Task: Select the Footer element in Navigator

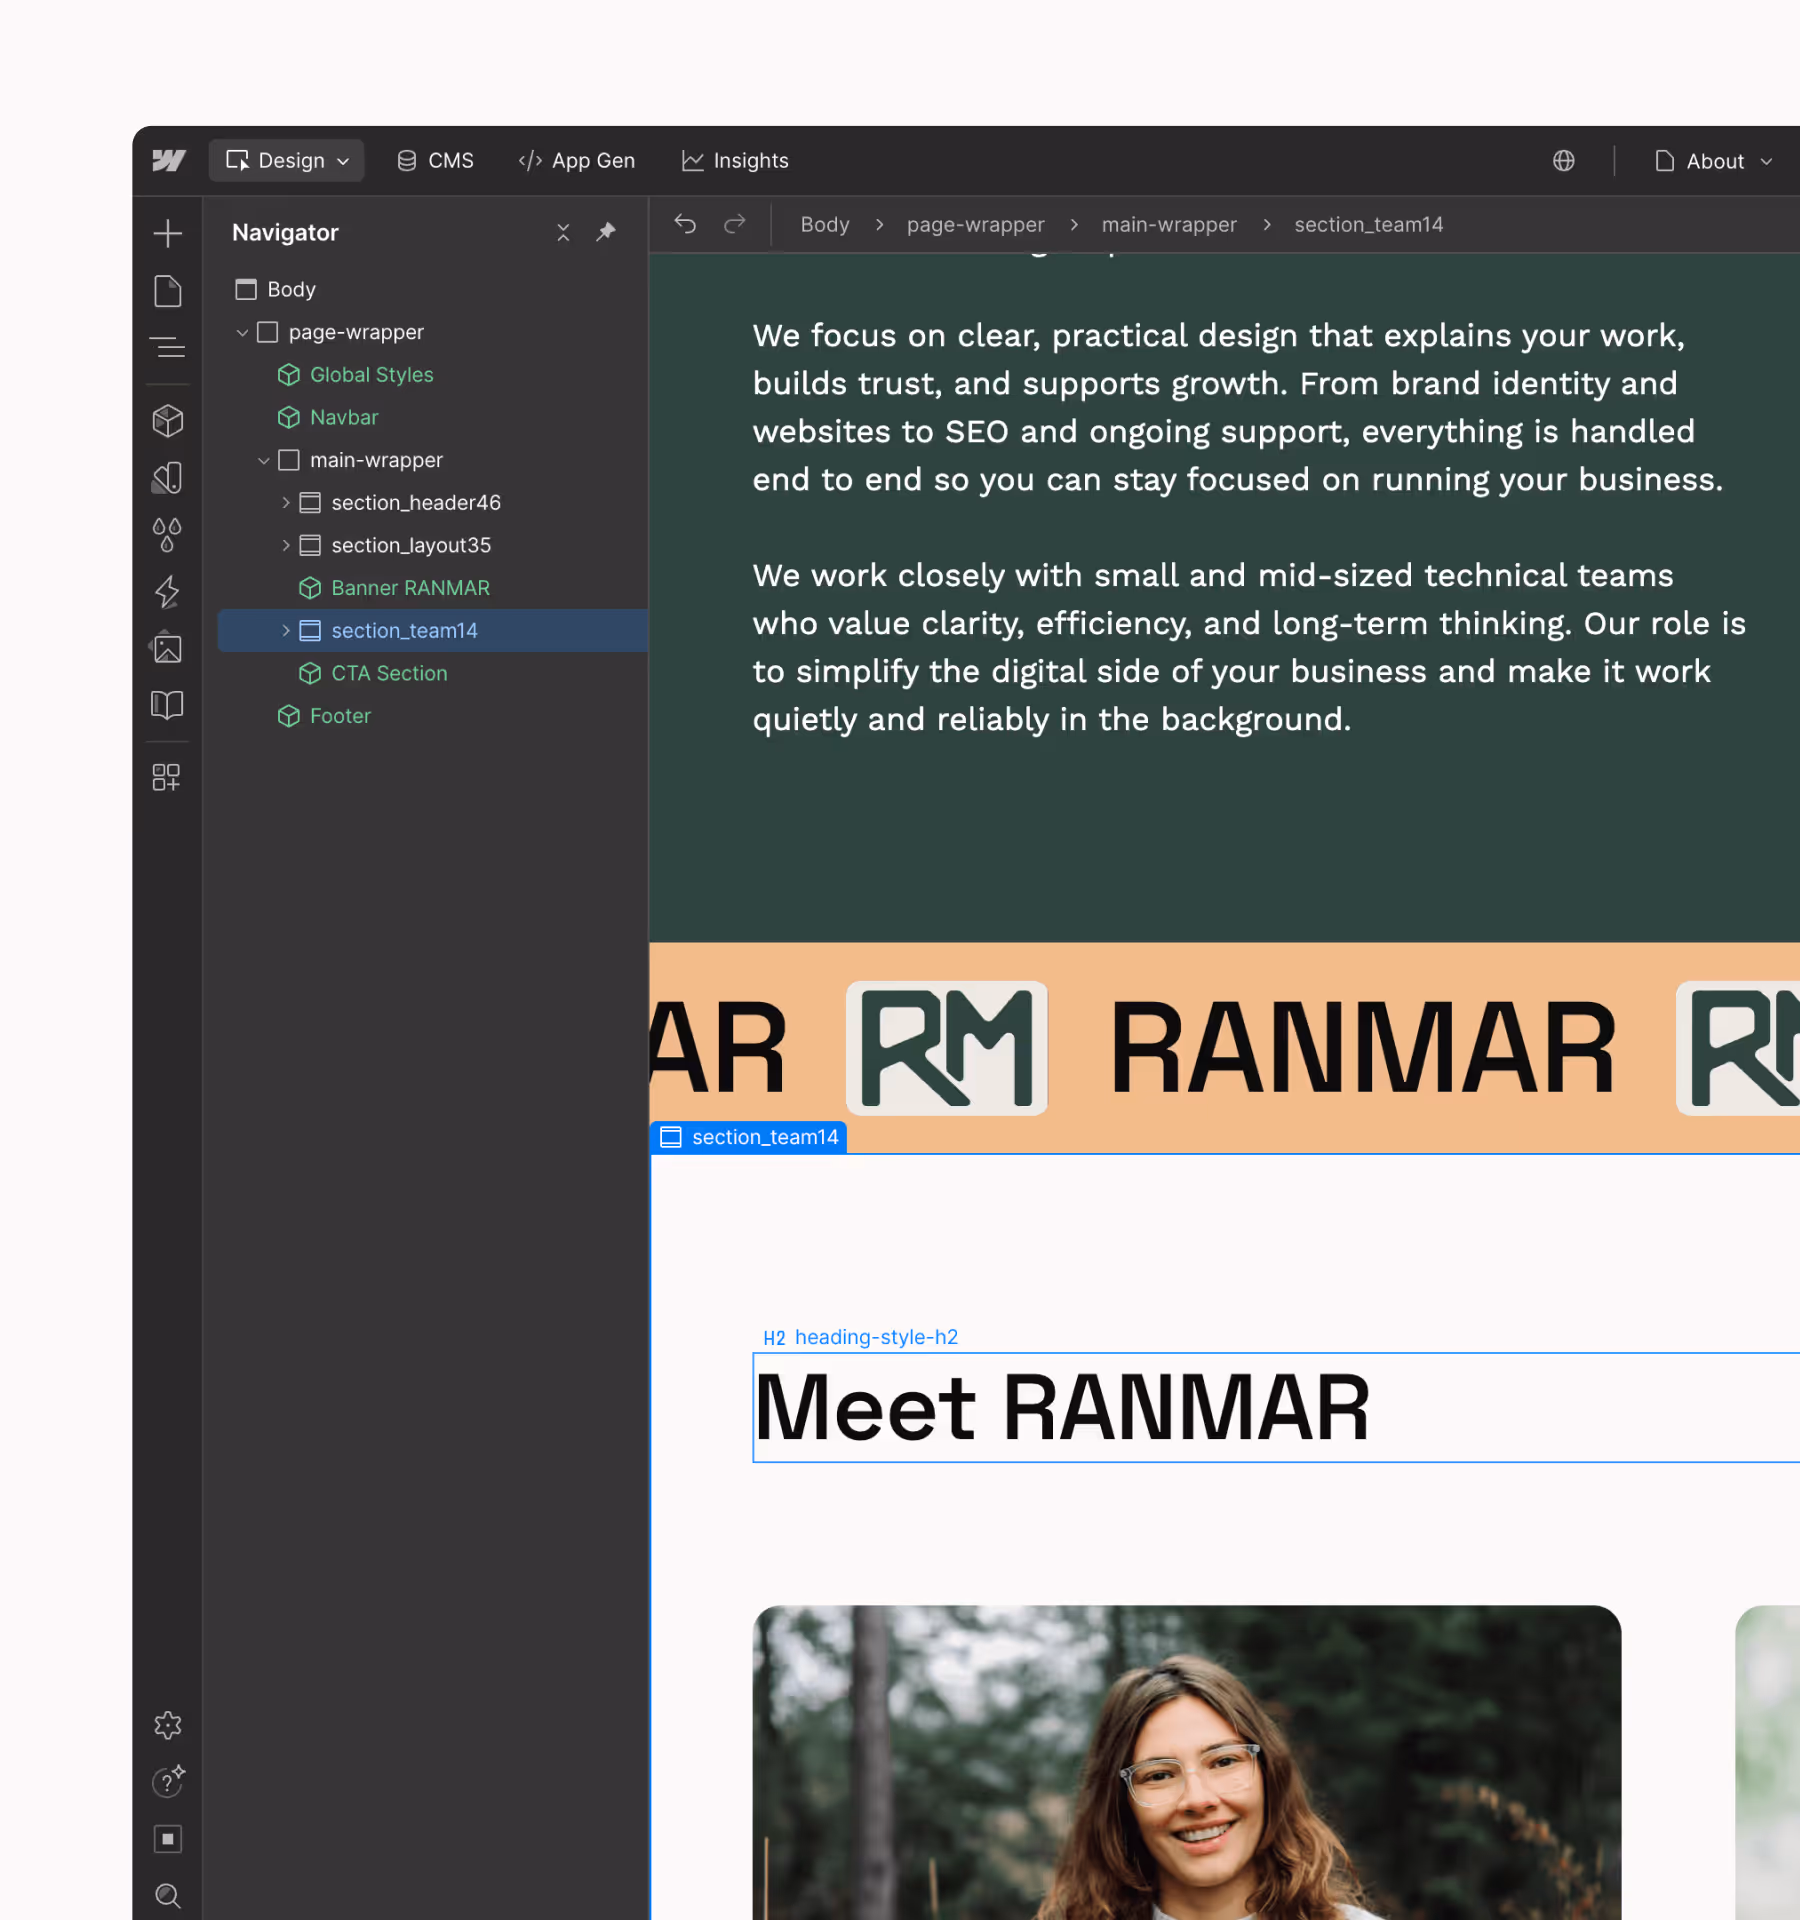Action: coord(341,716)
